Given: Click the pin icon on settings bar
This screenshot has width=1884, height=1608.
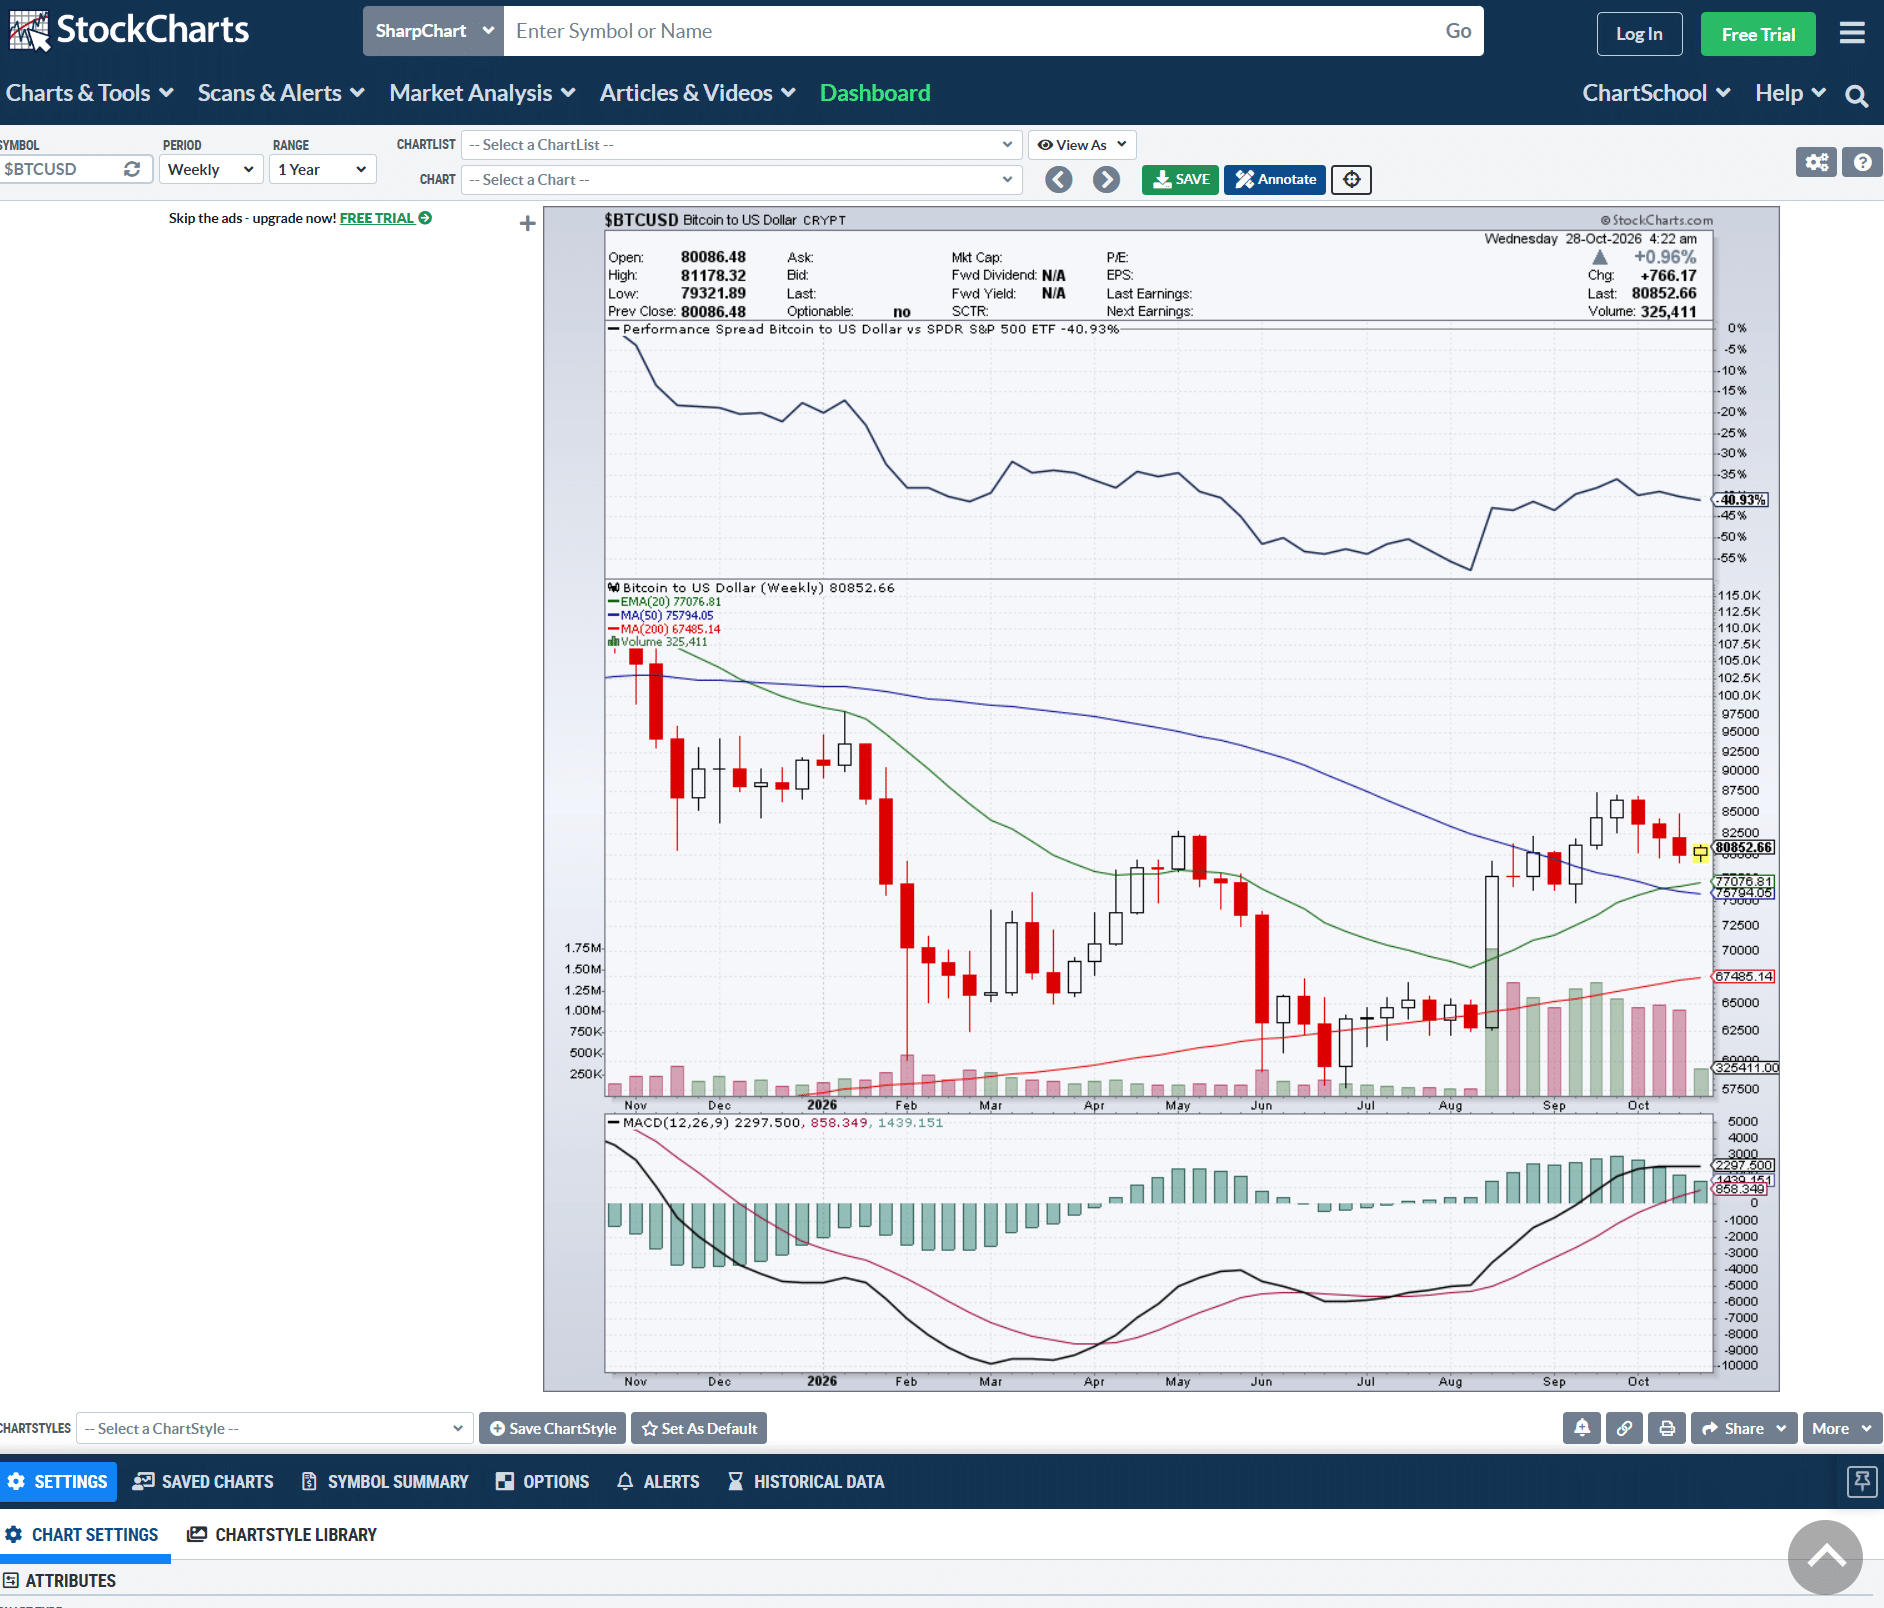Looking at the screenshot, I should pos(1862,1481).
